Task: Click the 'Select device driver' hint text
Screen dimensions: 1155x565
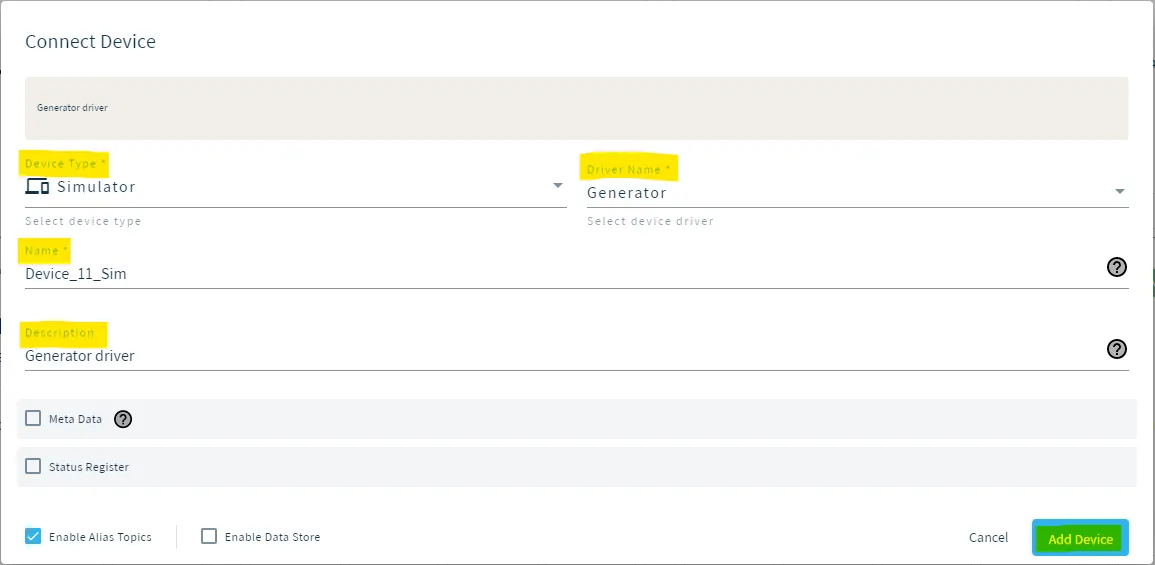Action: [x=650, y=221]
